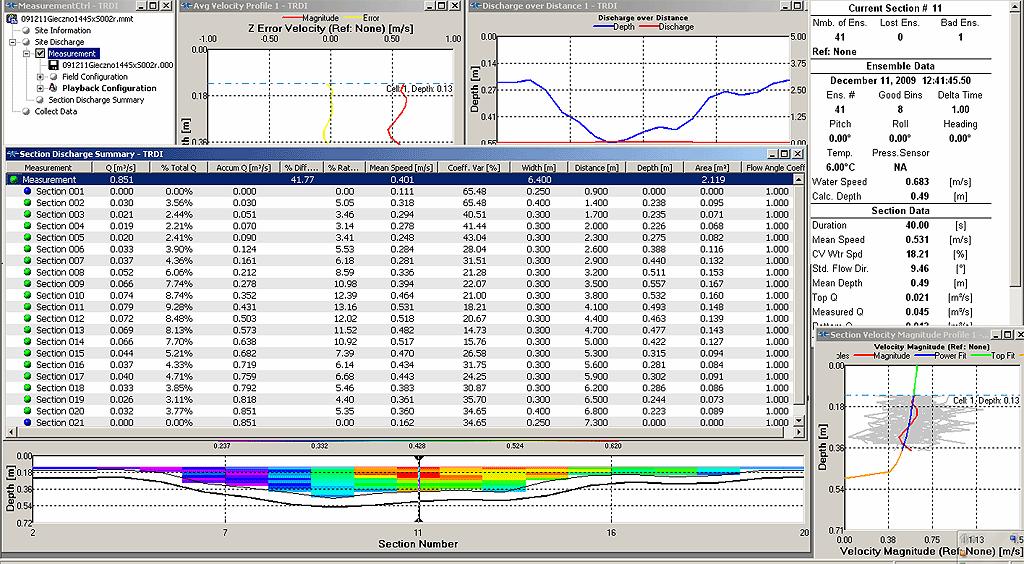Click the Measurement total Q value 0.851

click(x=121, y=180)
